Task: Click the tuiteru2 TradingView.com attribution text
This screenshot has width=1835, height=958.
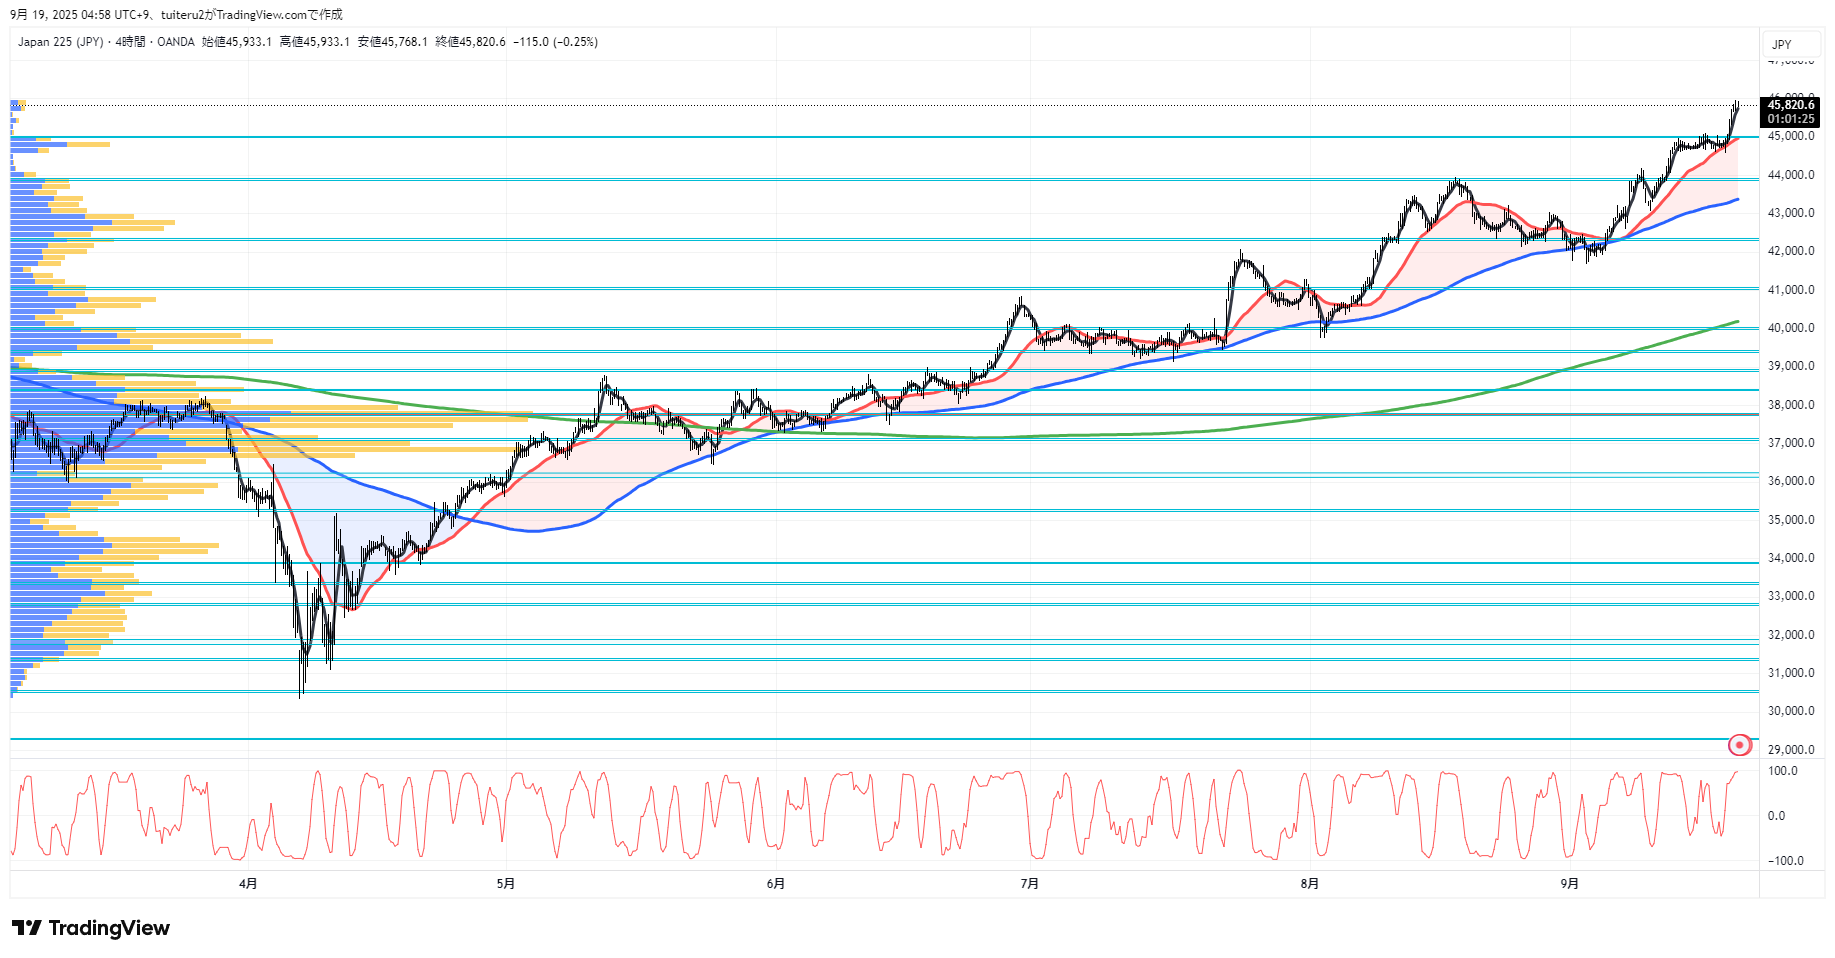Action: click(251, 14)
